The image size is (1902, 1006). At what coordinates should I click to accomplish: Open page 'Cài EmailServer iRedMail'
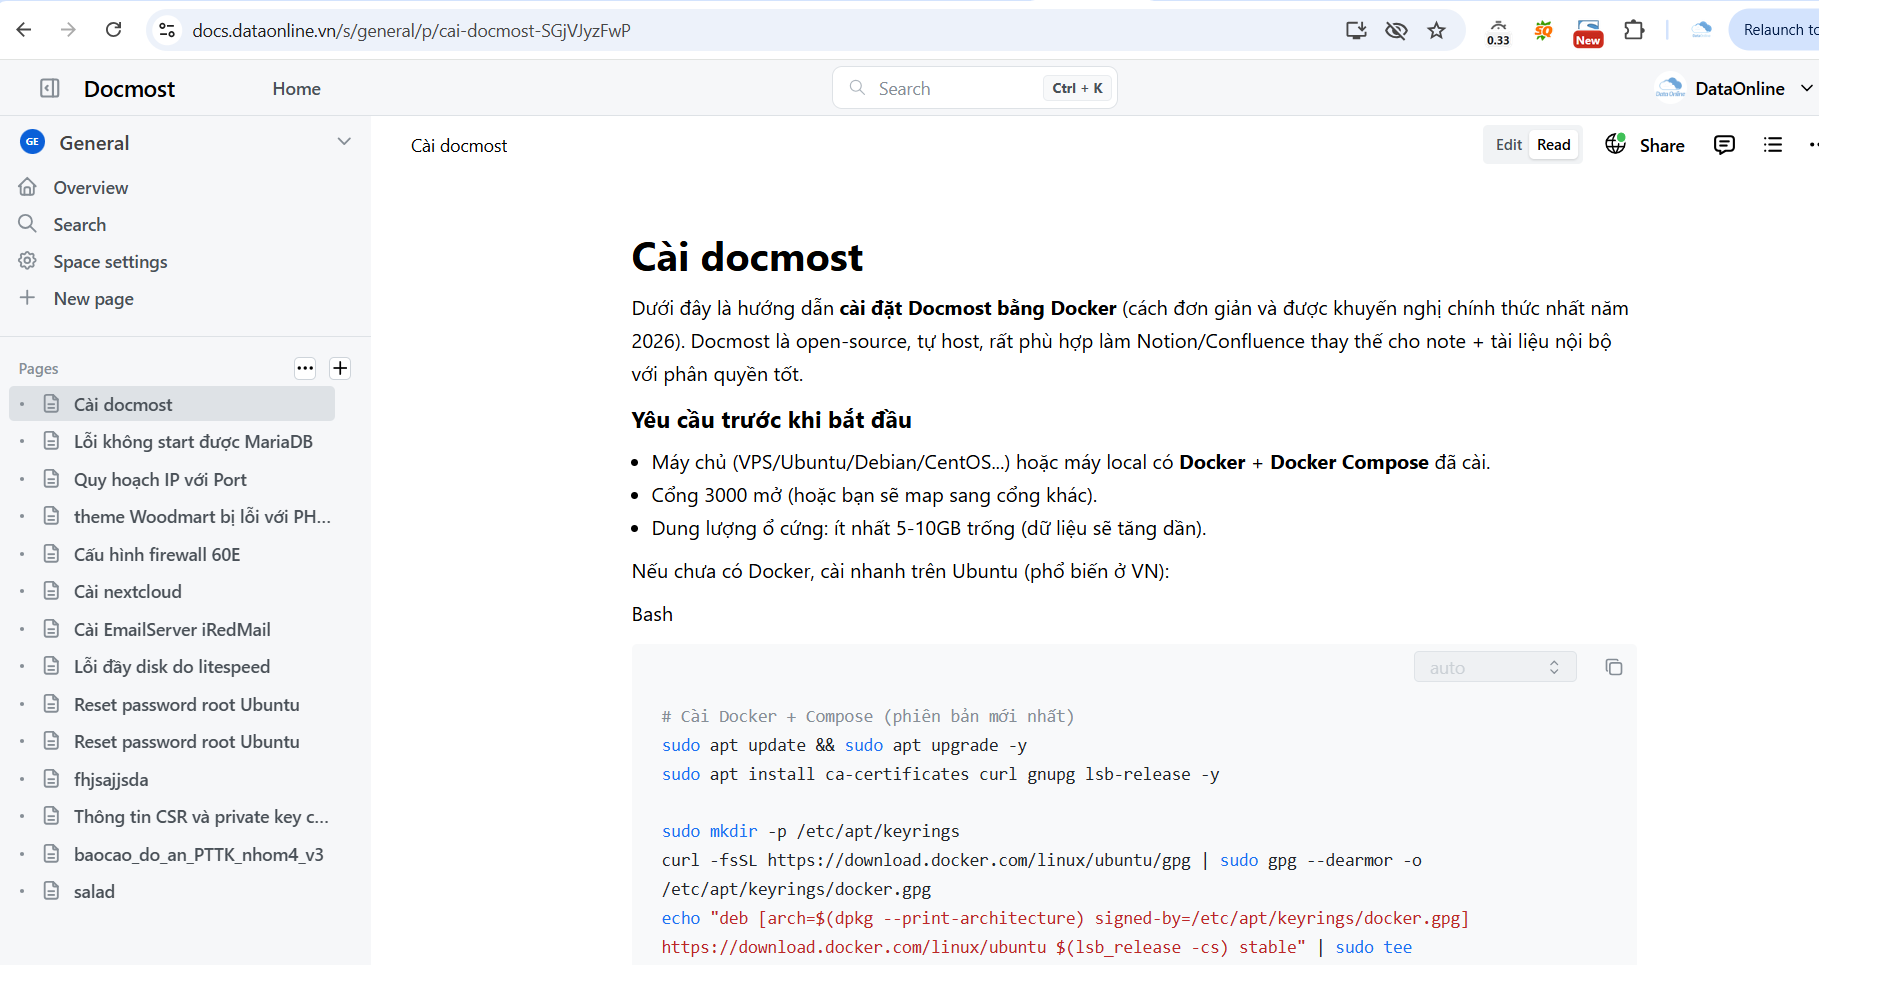[172, 629]
